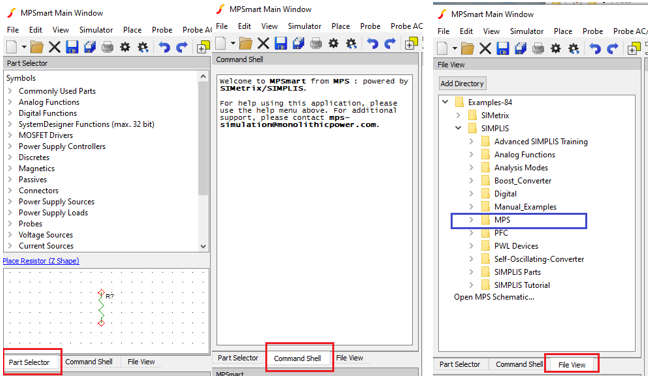Click the Save All icon in the middle toolbar
The height and width of the screenshot is (382, 650).
298,43
